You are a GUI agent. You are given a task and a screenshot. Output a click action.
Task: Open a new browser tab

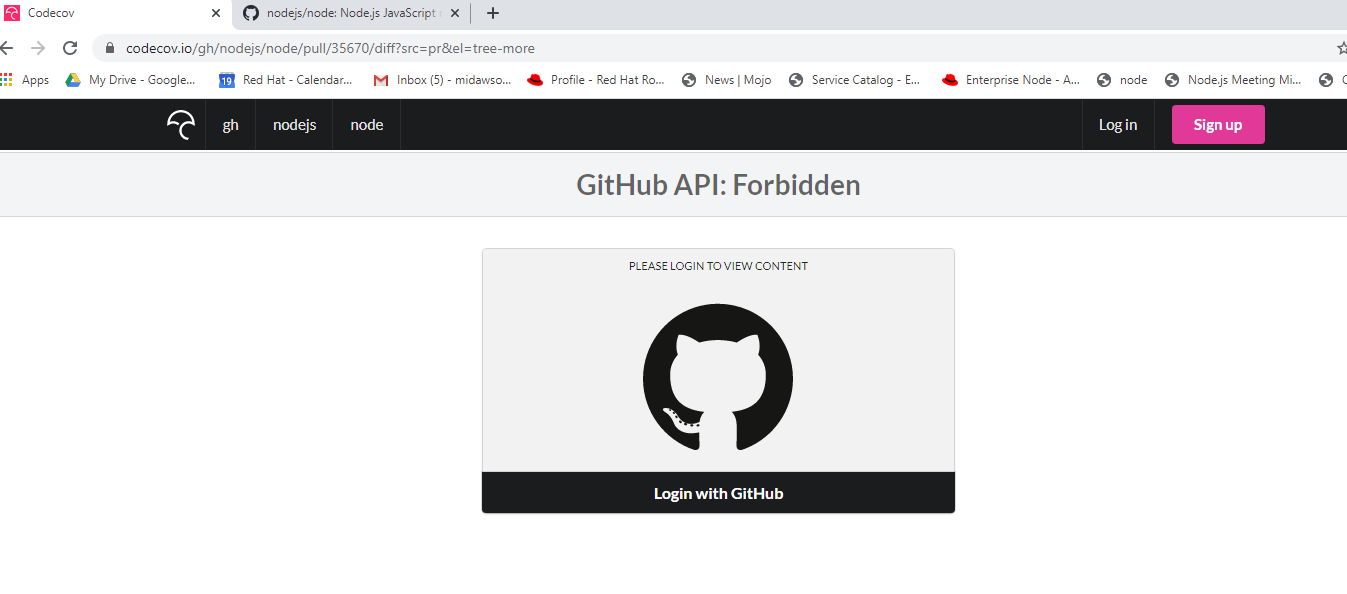(492, 14)
